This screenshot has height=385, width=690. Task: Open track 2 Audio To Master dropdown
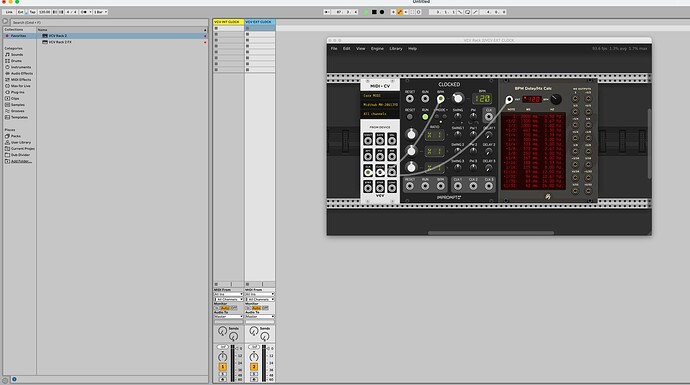point(260,316)
